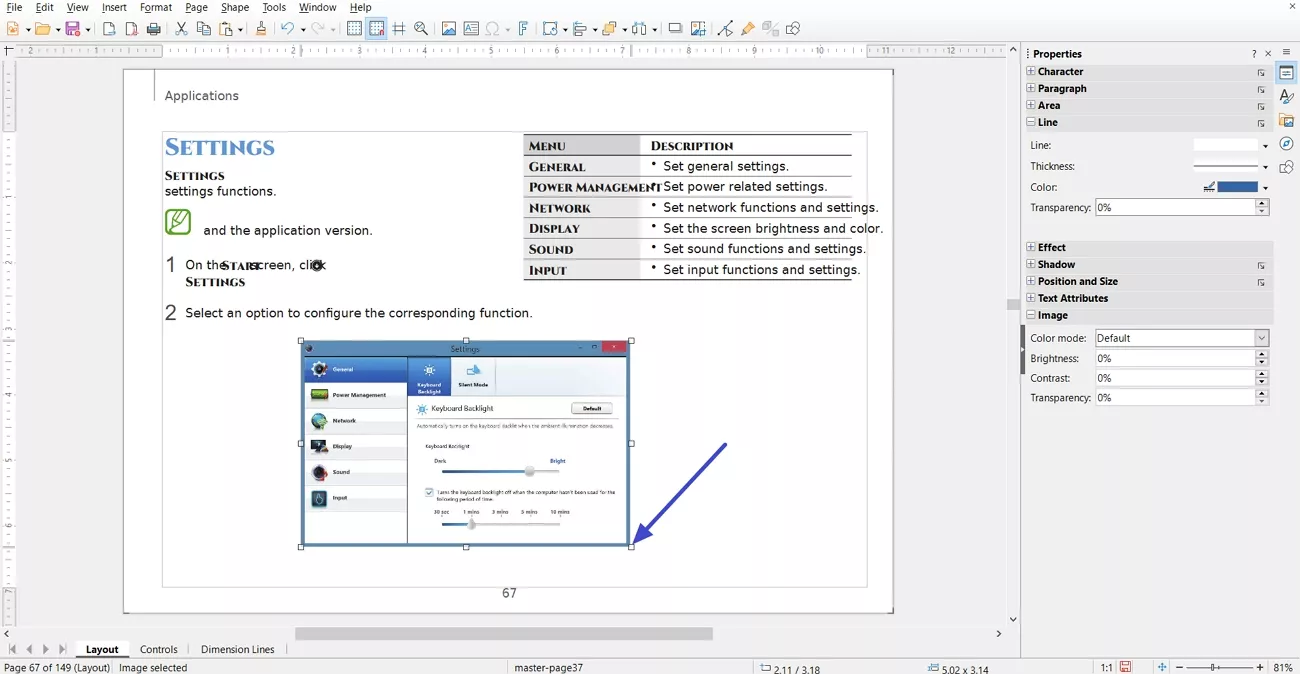The image size is (1300, 674).
Task: Click the blue line Color swatch
Action: [1237, 187]
